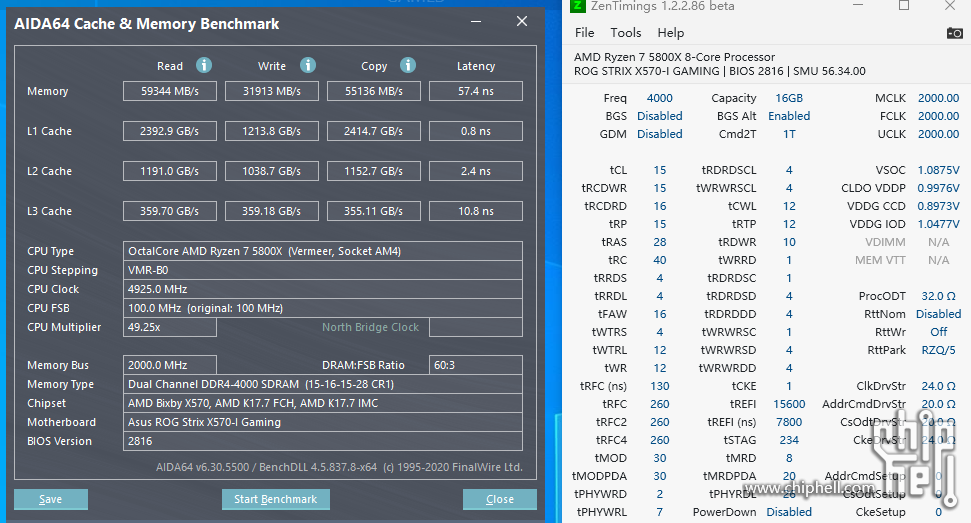The width and height of the screenshot is (971, 523).
Task: Click the CPU FSB field value
Action: tap(323, 308)
